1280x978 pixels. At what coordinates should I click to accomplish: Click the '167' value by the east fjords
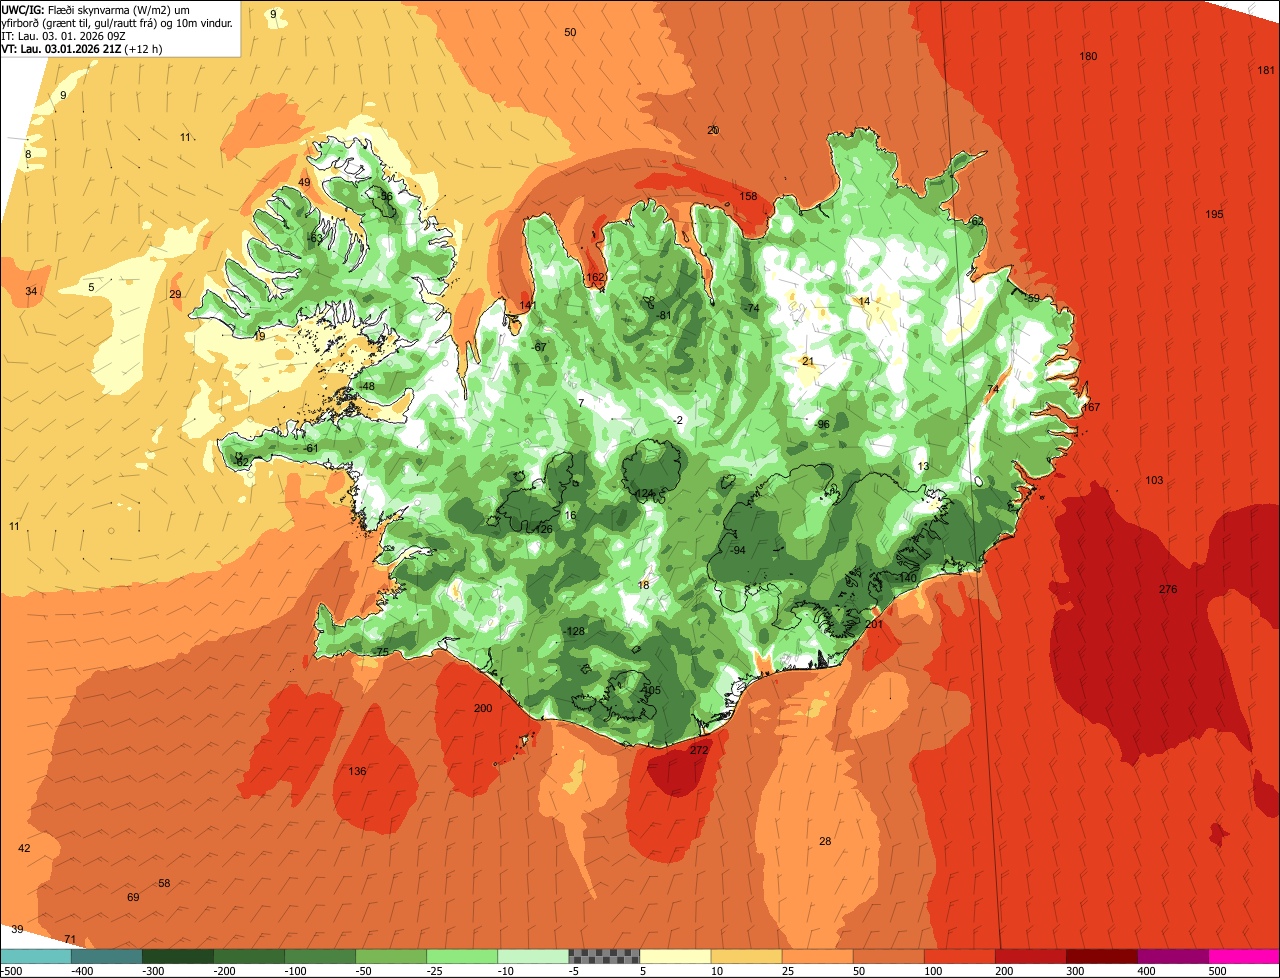(1091, 407)
